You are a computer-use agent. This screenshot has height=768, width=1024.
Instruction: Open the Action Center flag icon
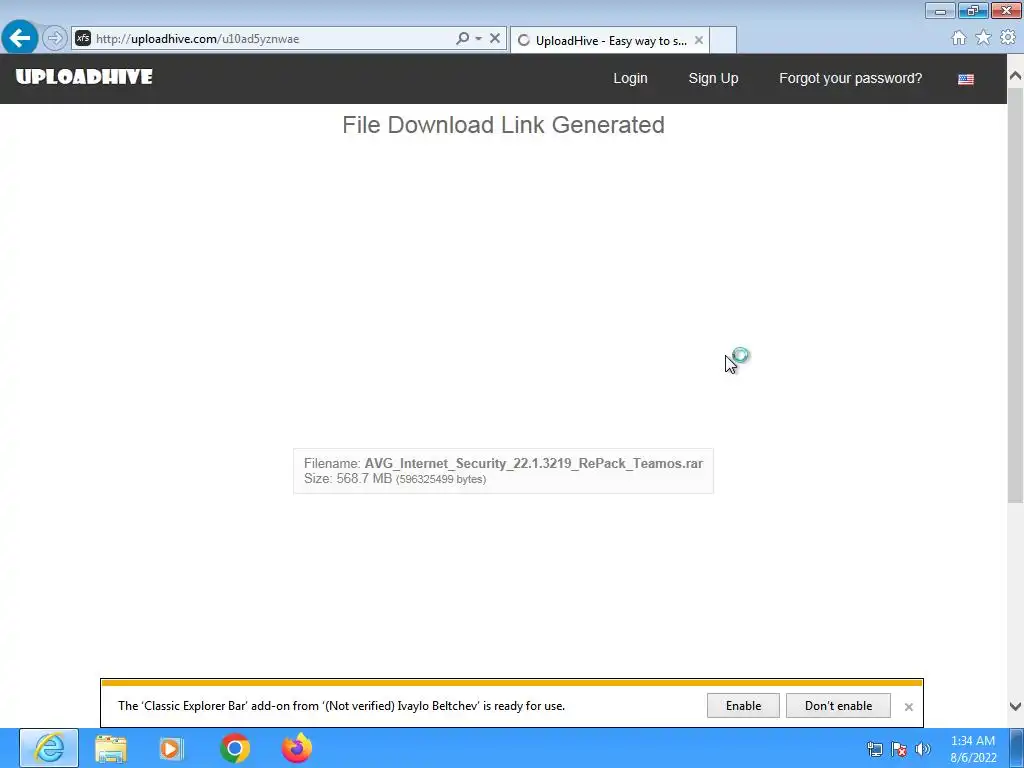coord(899,749)
